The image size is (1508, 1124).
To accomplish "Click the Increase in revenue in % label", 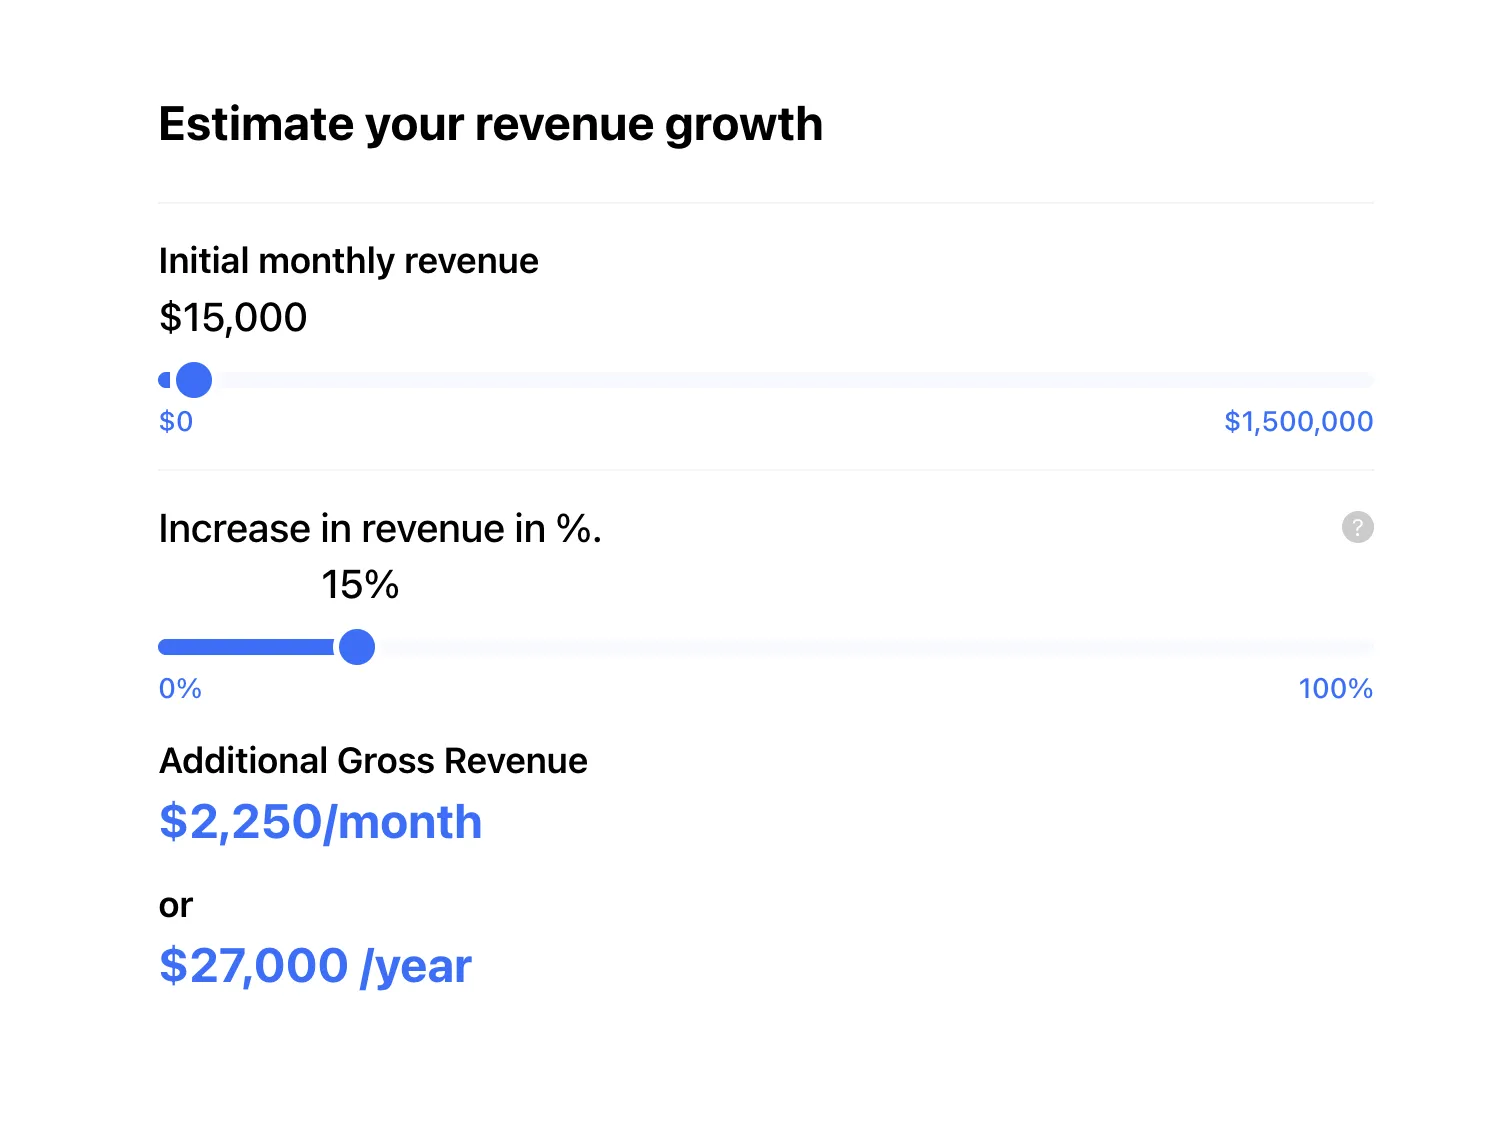I will click(380, 528).
